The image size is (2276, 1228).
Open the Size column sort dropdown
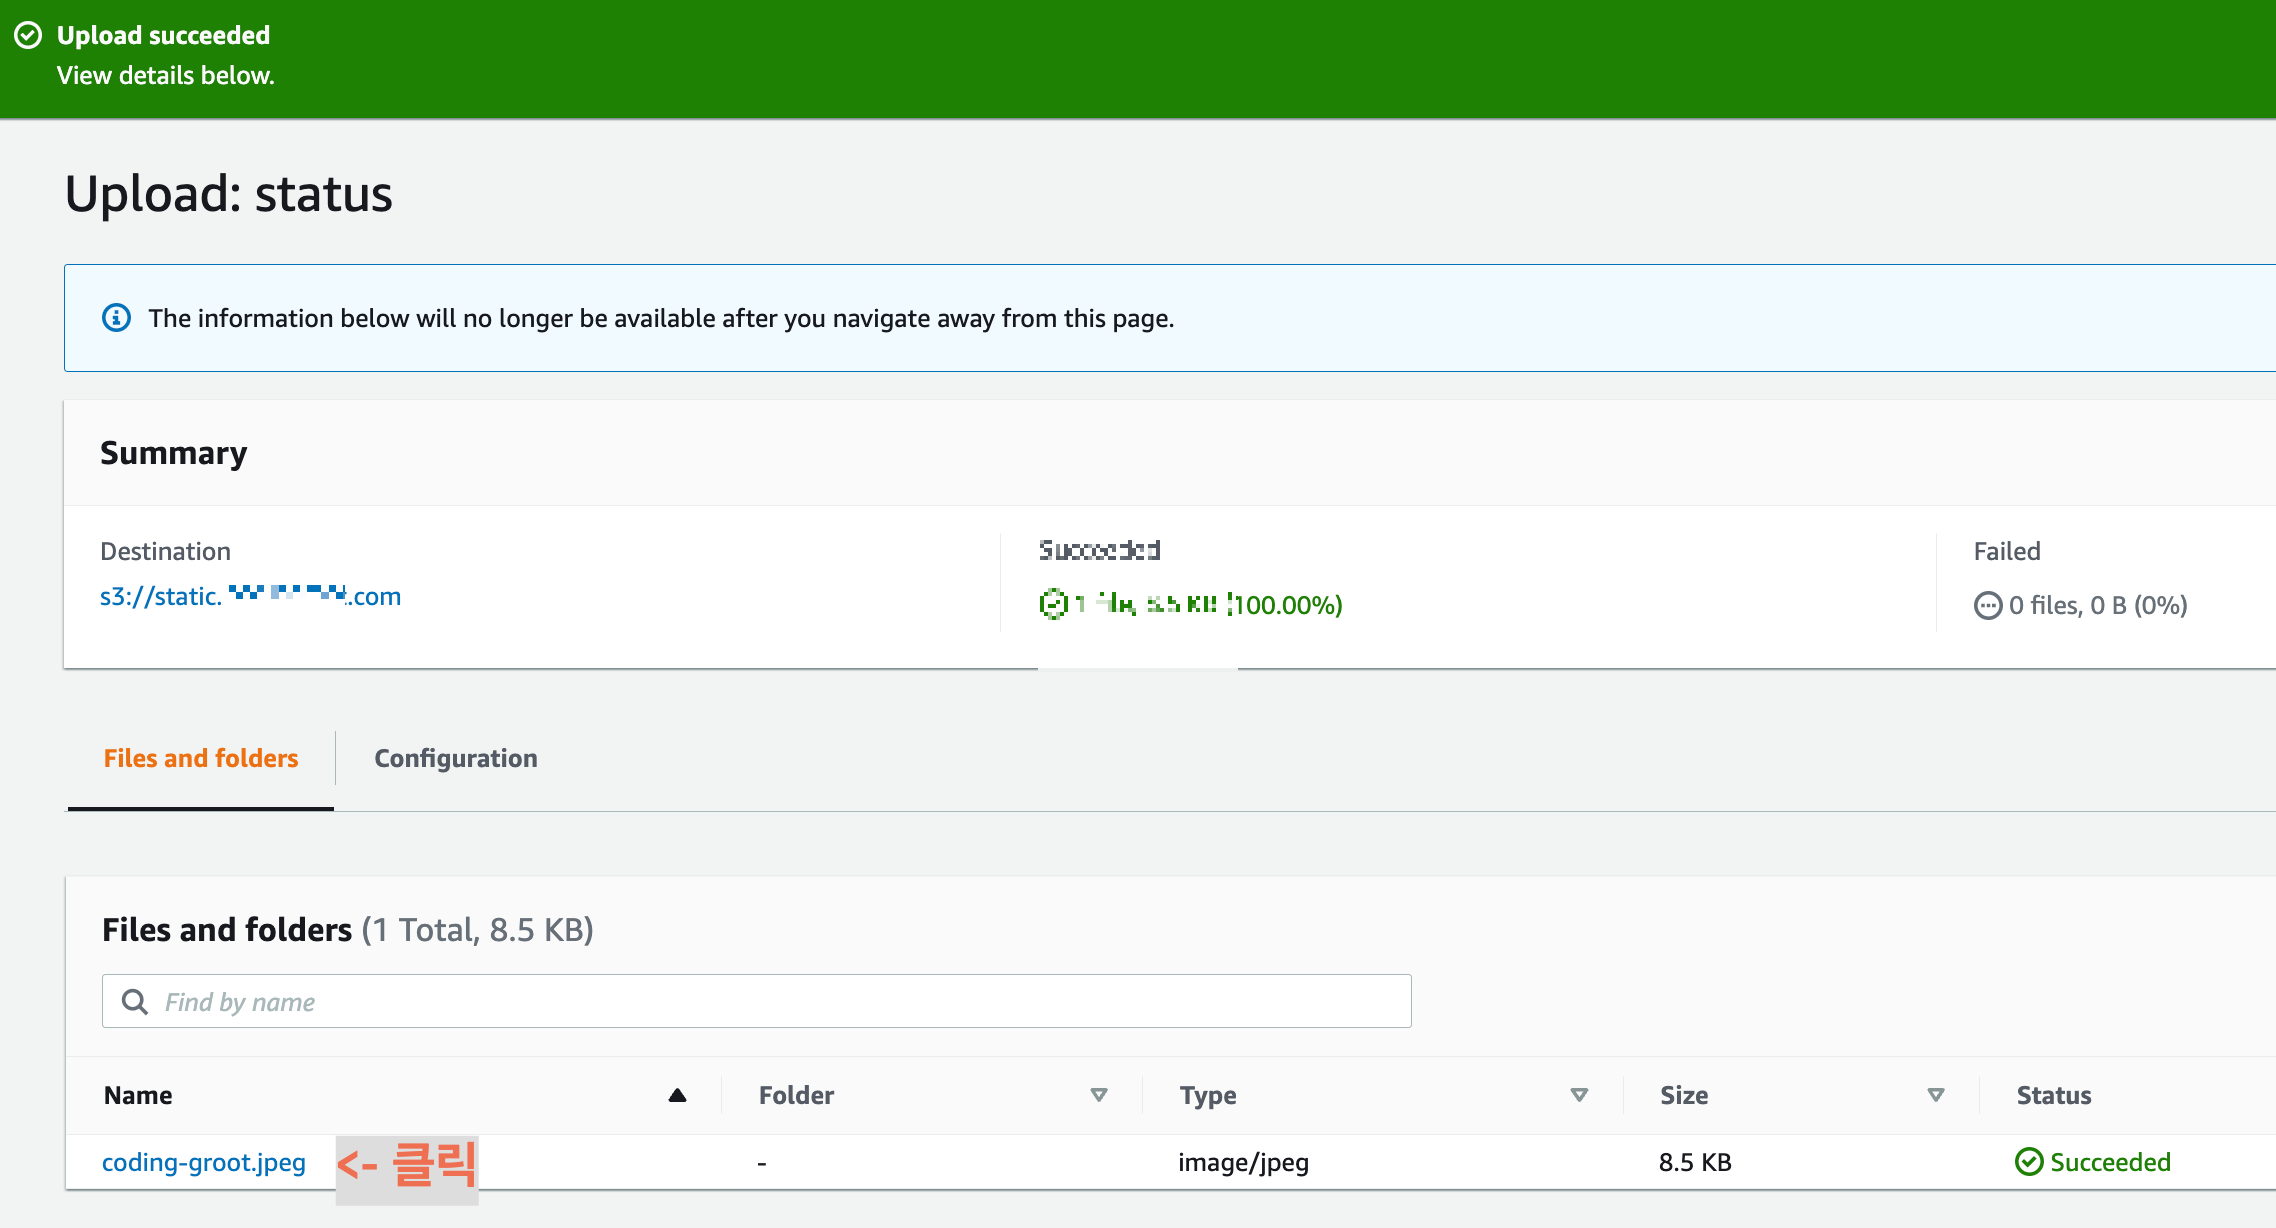point(1935,1095)
